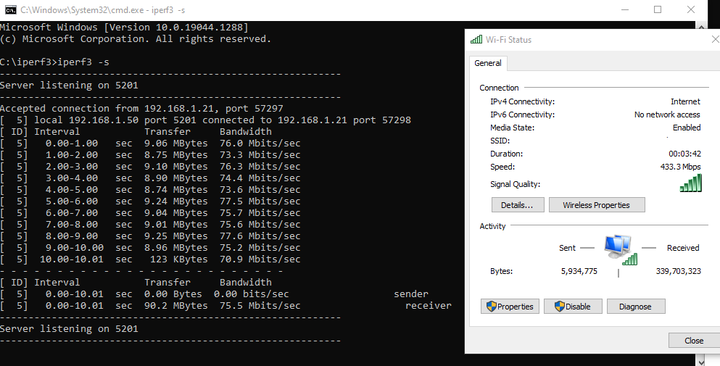720x366 pixels.
Task: Click the Speed value 433.3 Mbps
Action: pyautogui.click(x=681, y=167)
